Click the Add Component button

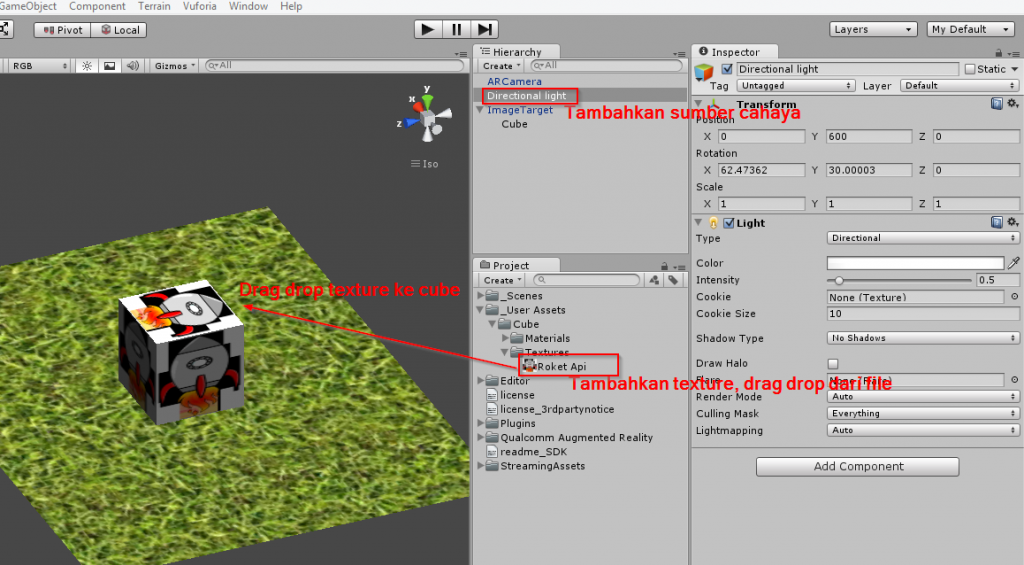857,467
